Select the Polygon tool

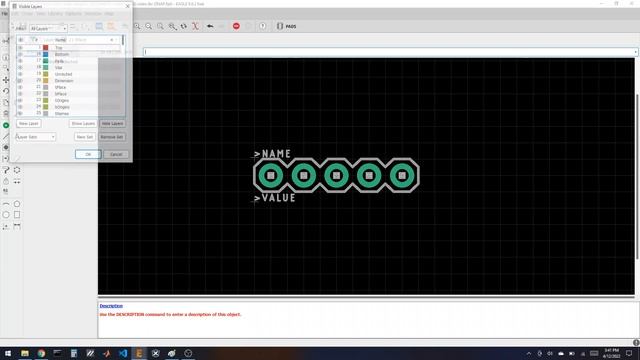pos(17,170)
